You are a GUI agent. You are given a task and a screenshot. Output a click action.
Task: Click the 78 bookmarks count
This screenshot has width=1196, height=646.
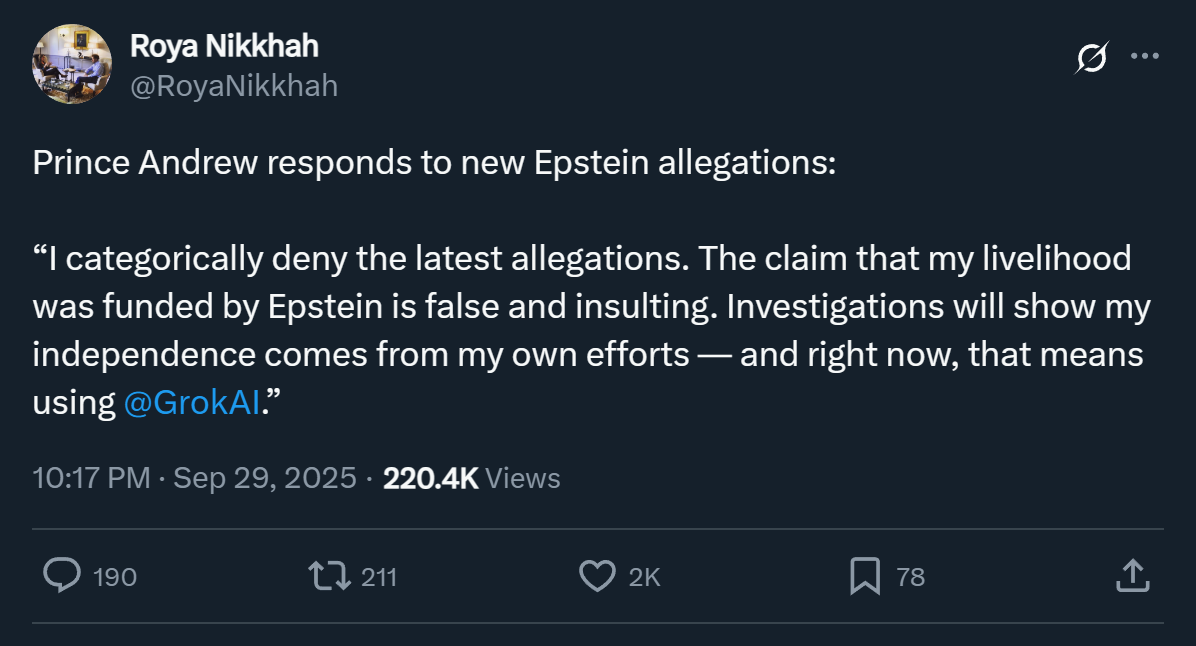(x=910, y=577)
